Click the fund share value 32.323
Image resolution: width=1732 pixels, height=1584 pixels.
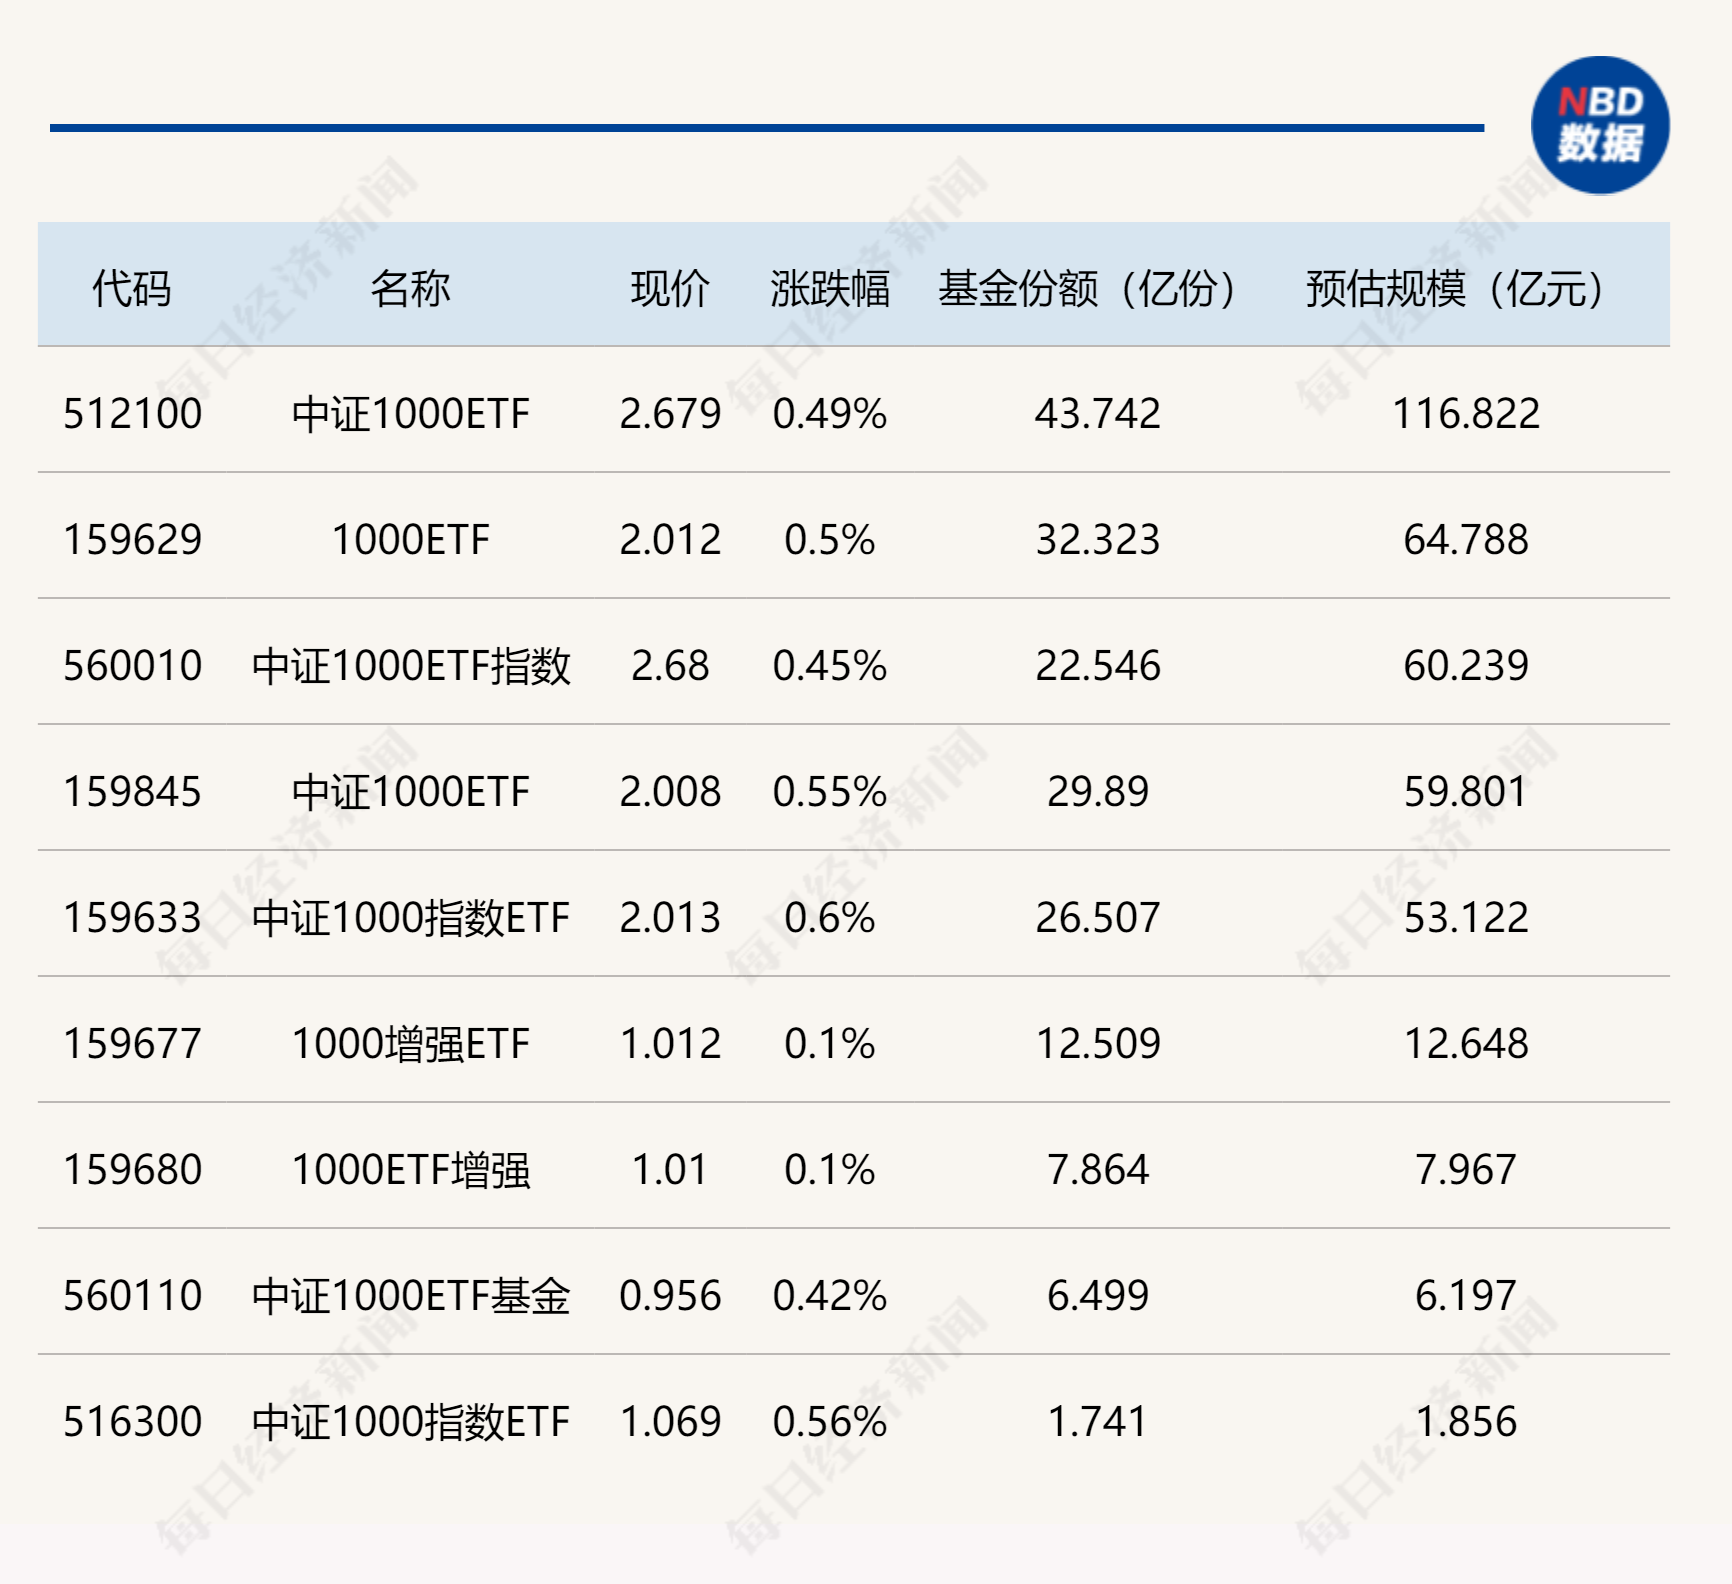tap(1098, 540)
